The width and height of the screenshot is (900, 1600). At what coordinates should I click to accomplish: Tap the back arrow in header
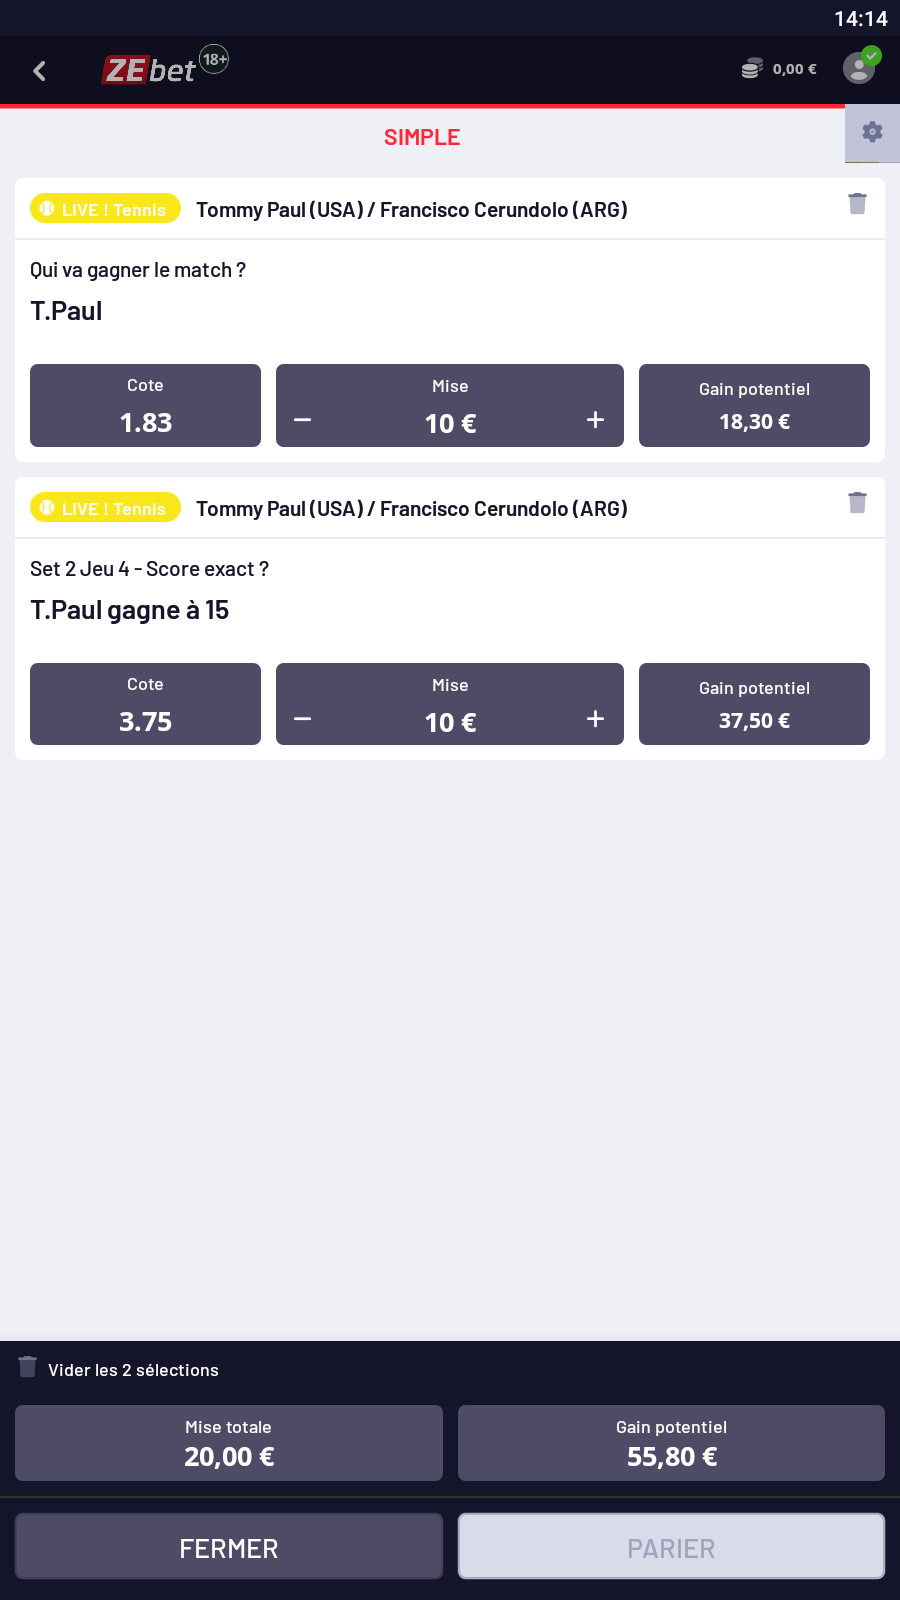click(x=40, y=71)
